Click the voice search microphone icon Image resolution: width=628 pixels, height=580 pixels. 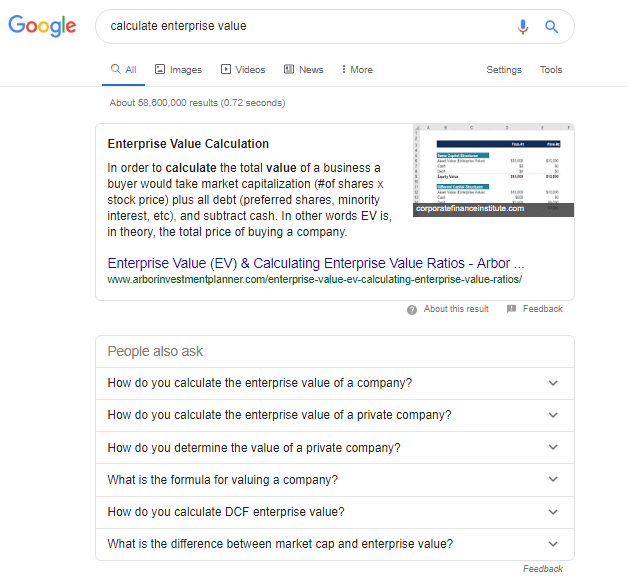click(522, 27)
